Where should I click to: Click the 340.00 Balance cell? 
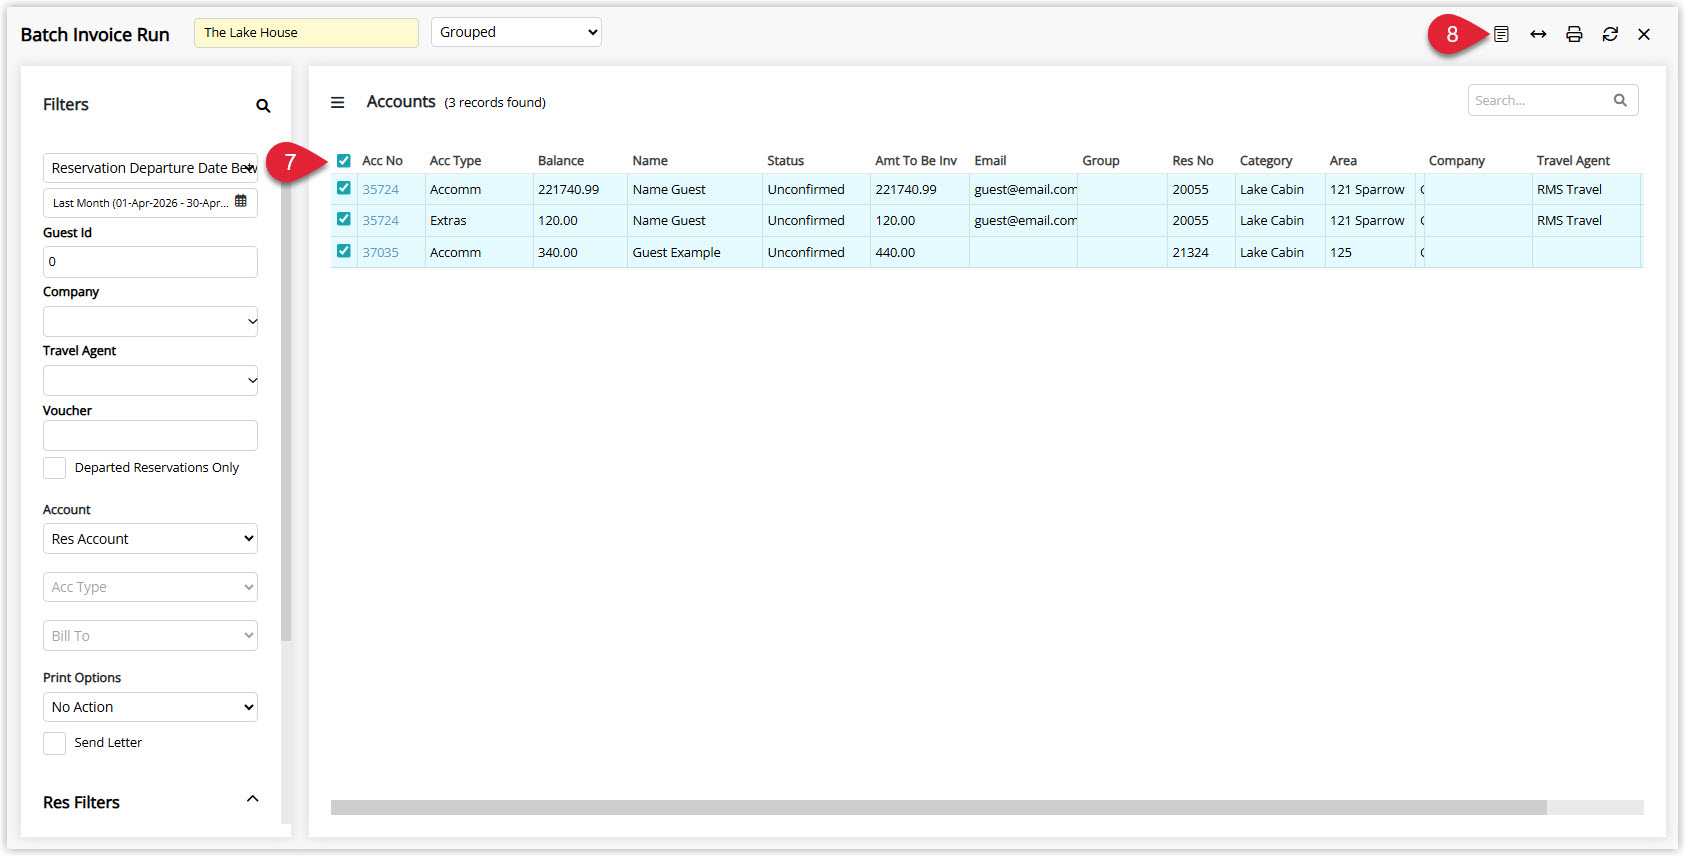(581, 252)
